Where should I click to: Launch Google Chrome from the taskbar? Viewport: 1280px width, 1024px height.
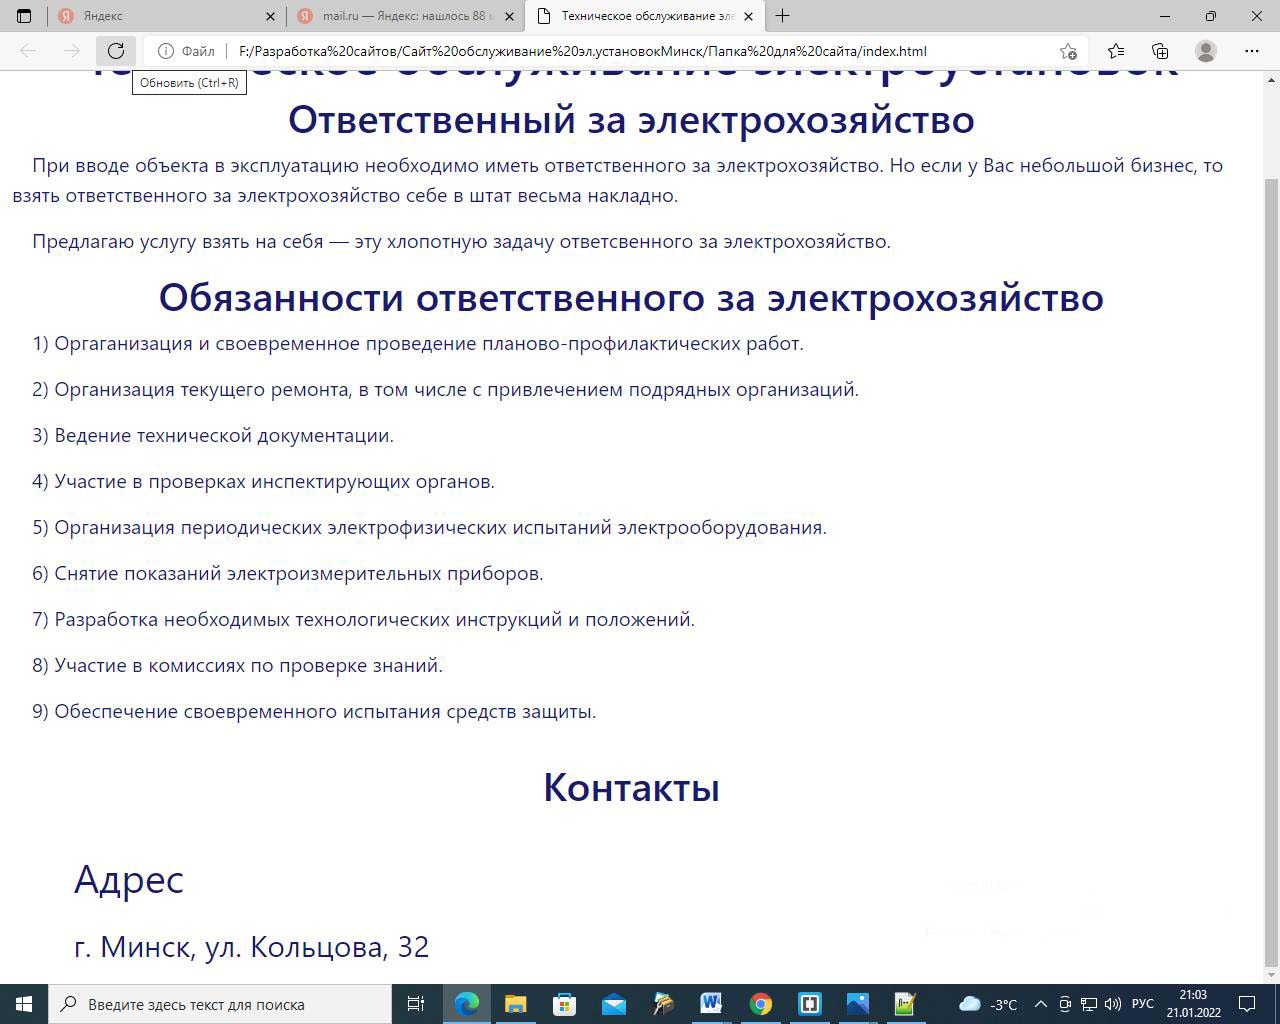(x=761, y=1003)
